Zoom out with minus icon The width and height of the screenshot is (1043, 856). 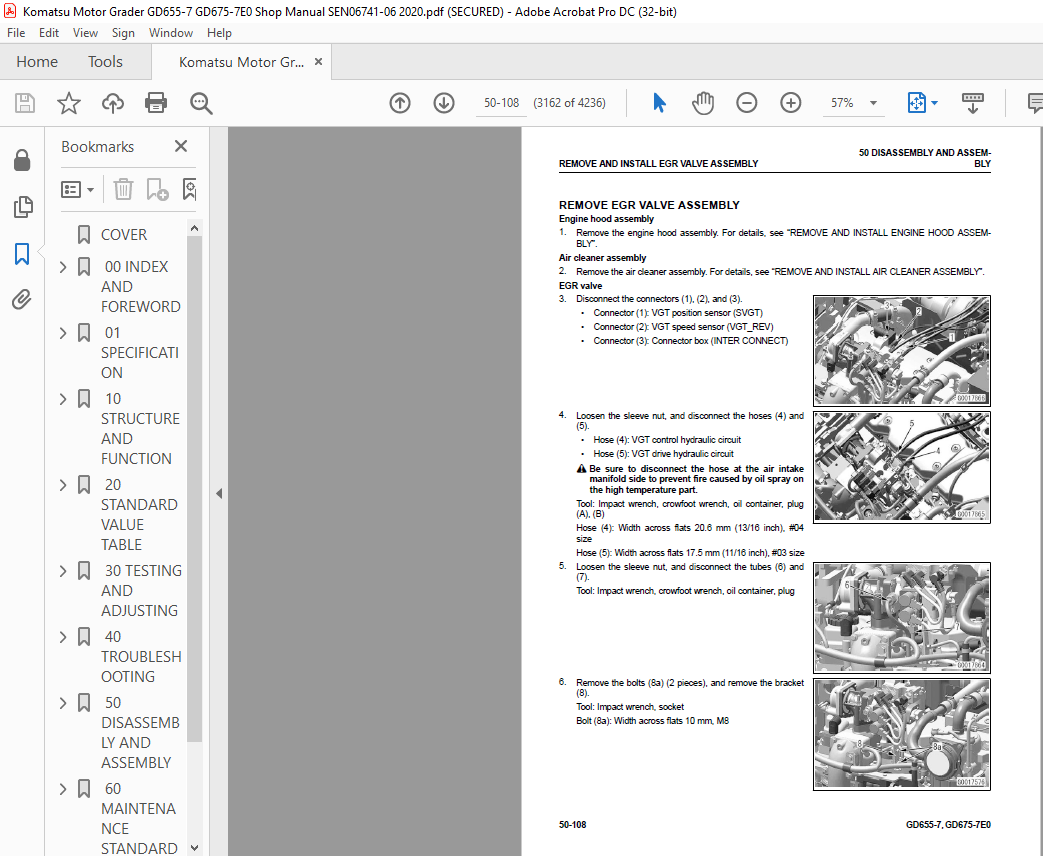tap(746, 103)
